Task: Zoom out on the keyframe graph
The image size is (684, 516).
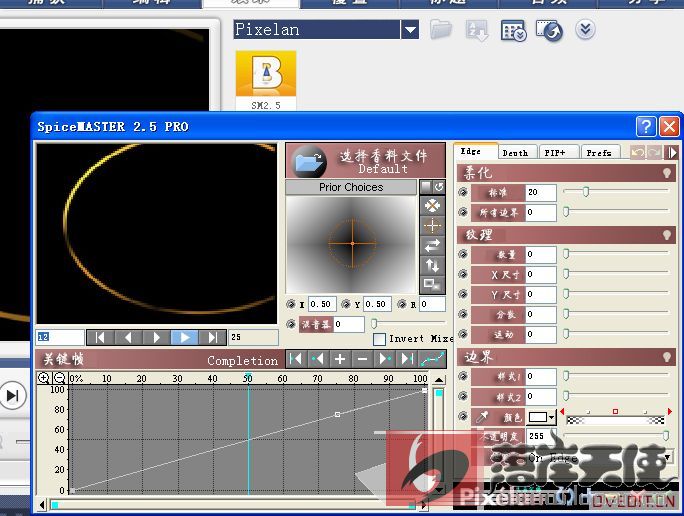Action: point(59,378)
